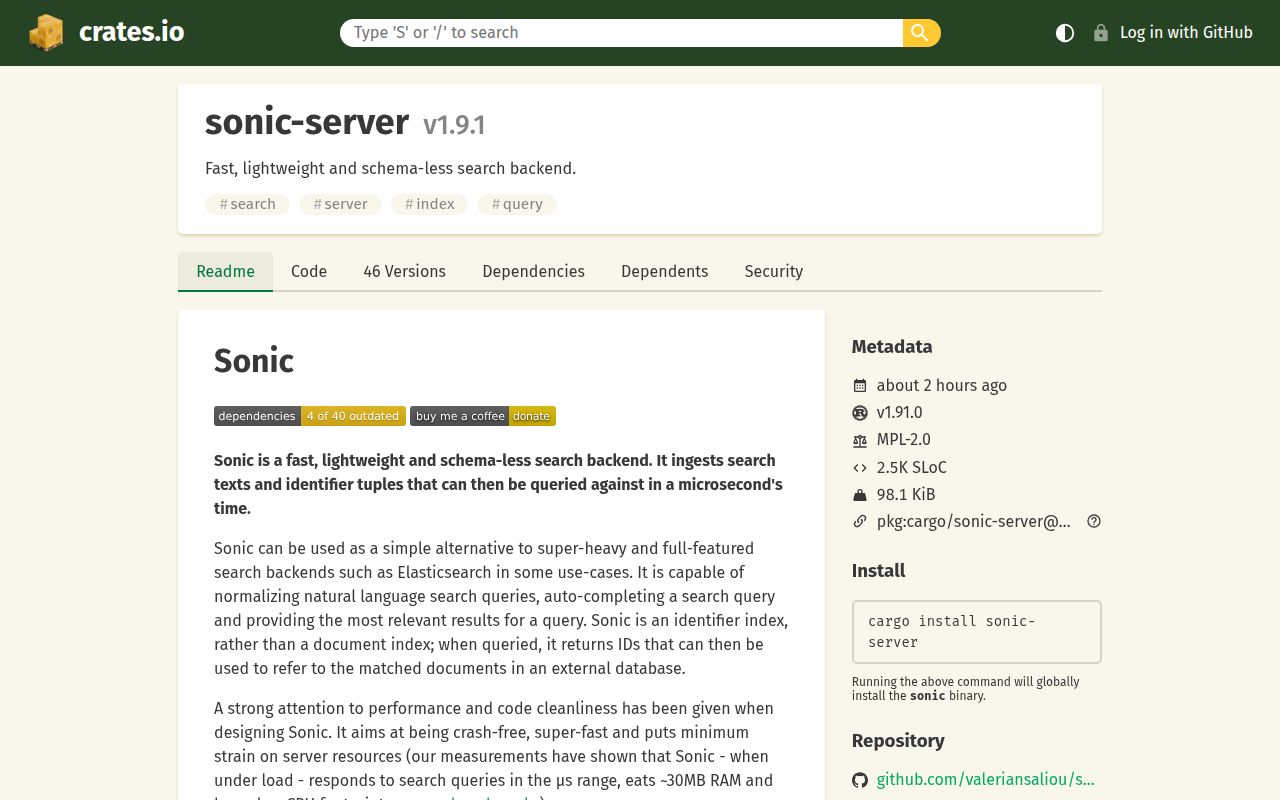Click the 2.5K SLoC value
Image resolution: width=1280 pixels, height=800 pixels.
[x=912, y=467]
